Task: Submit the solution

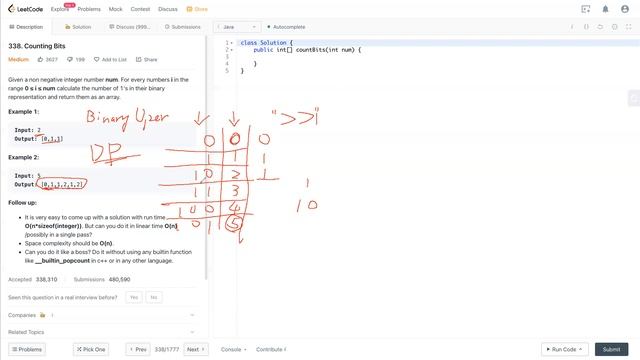Action: tap(611, 349)
